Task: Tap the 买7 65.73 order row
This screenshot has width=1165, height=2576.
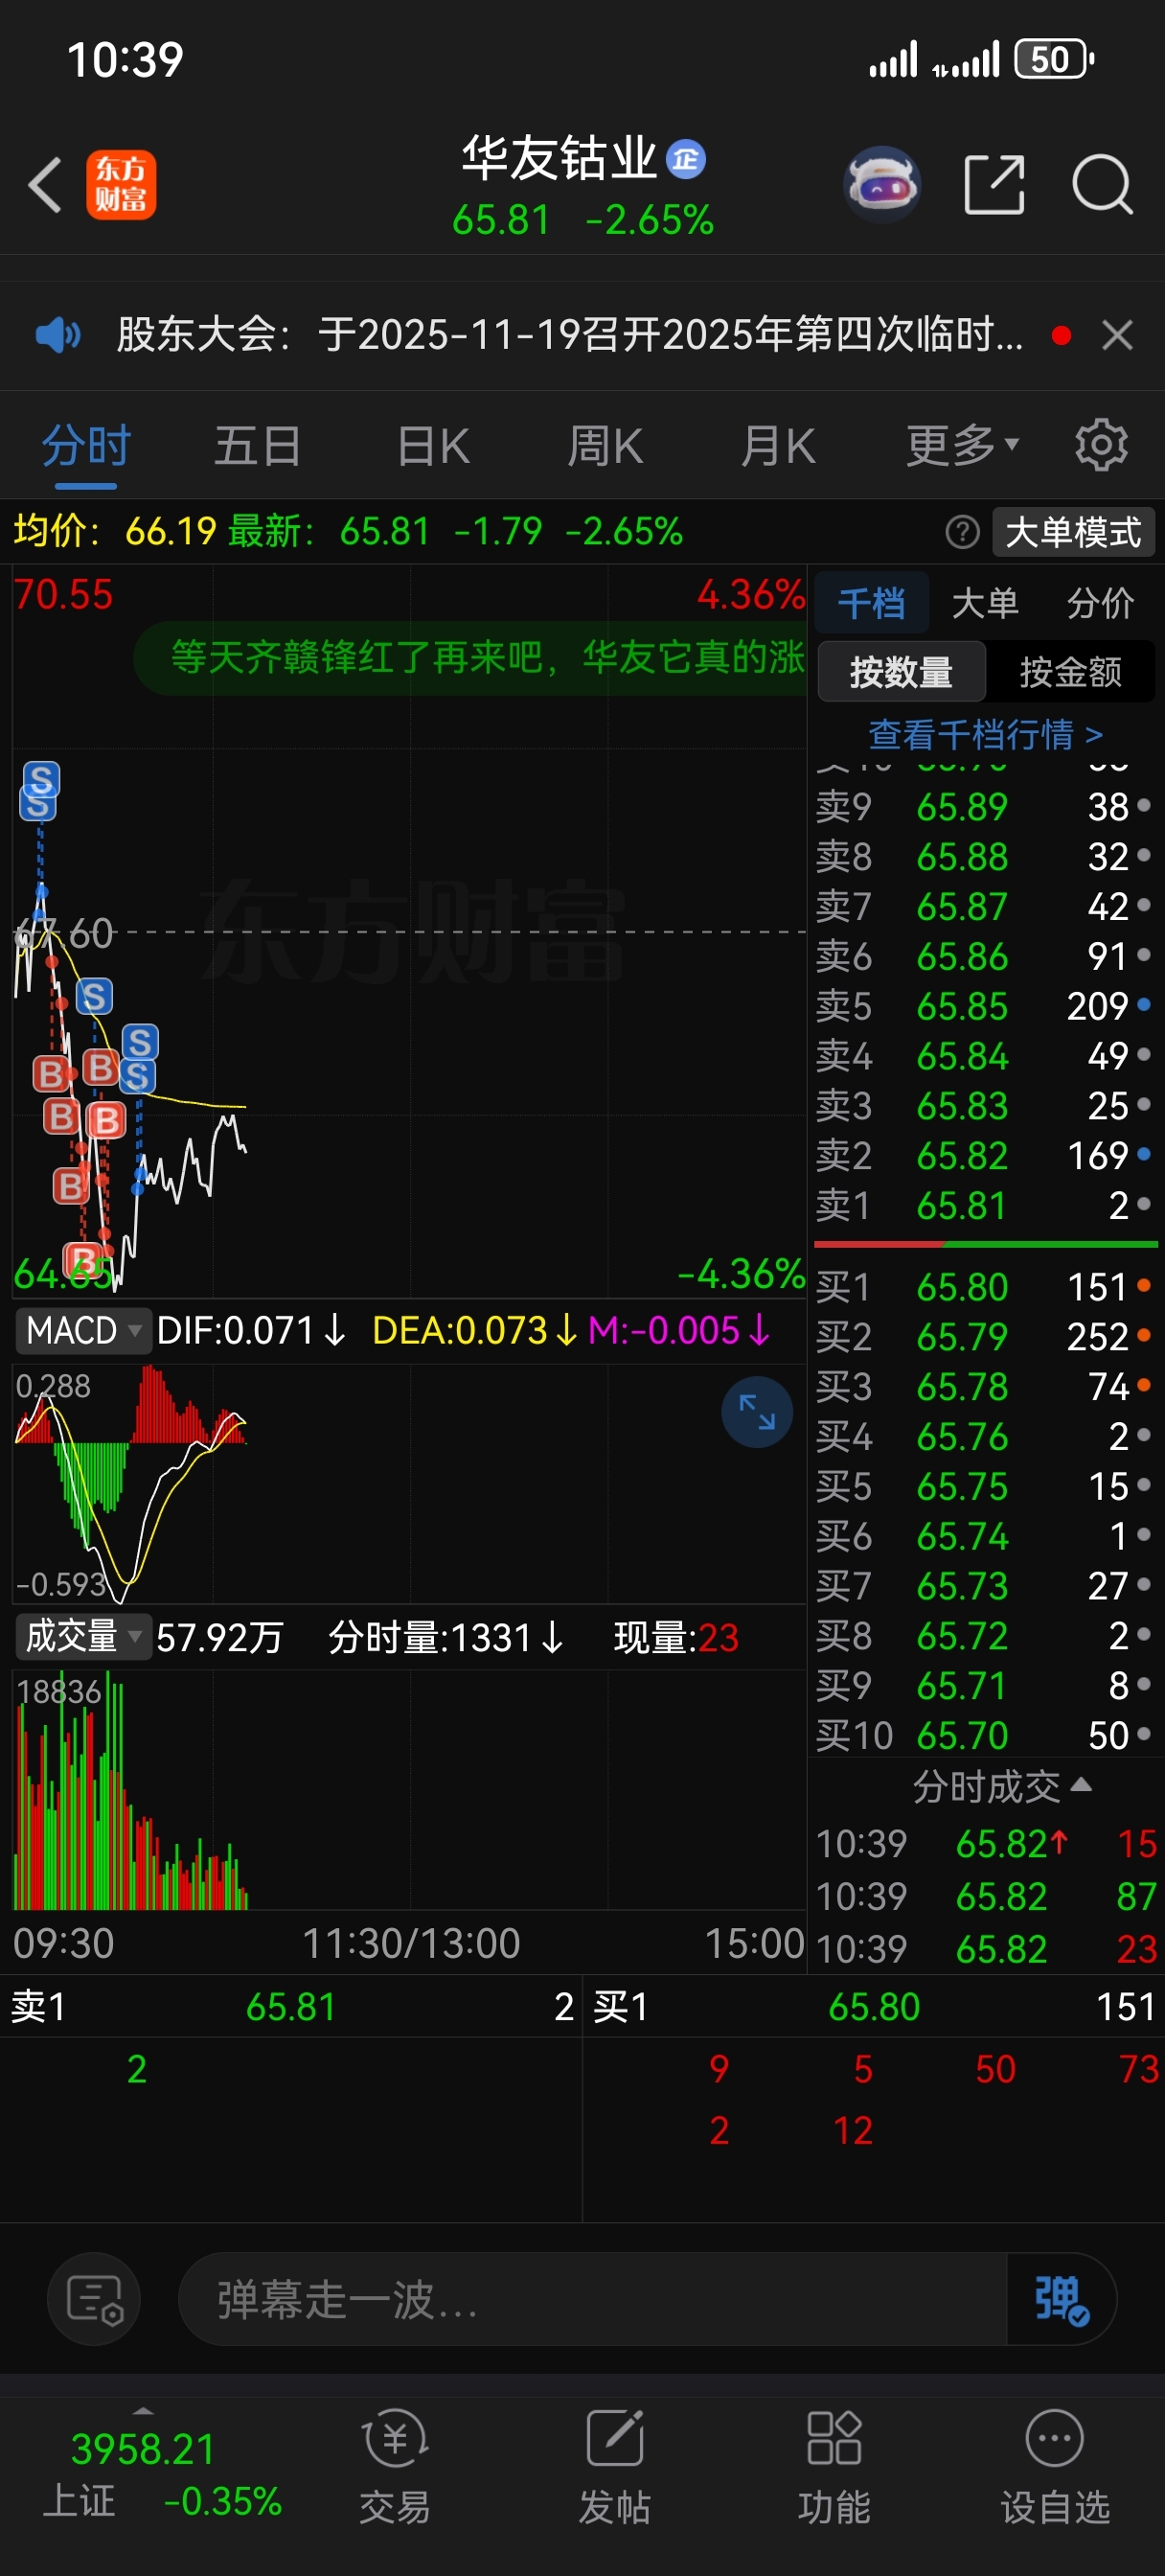Action: coord(985,1587)
